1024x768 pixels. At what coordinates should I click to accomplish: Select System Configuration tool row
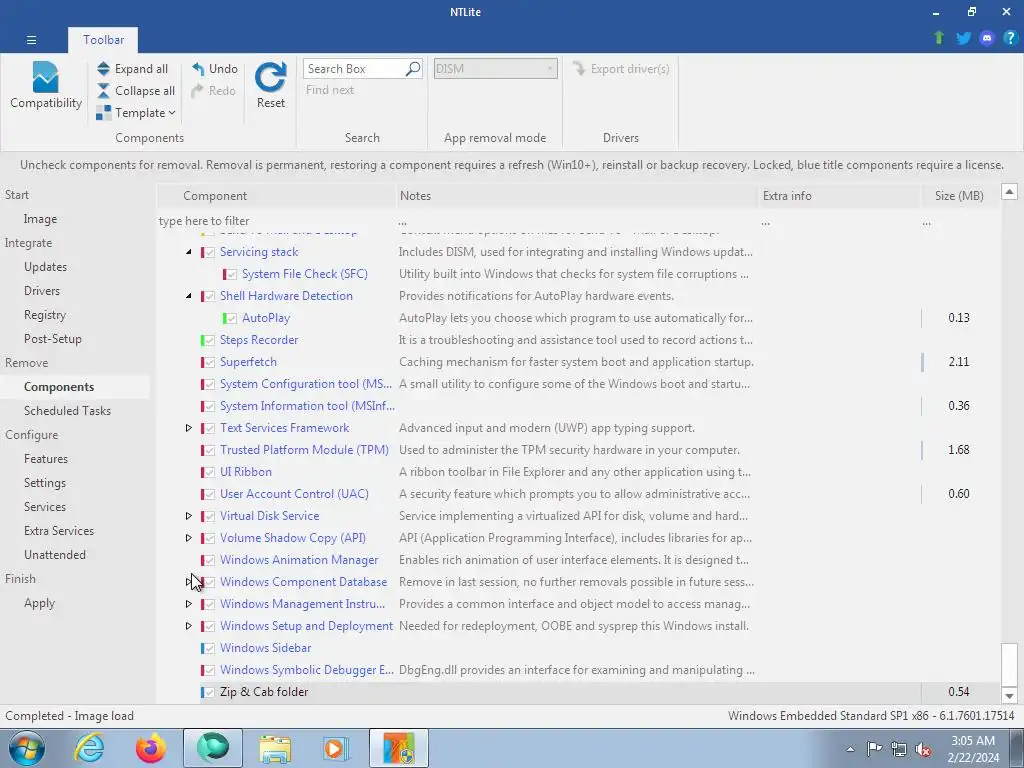coord(578,384)
